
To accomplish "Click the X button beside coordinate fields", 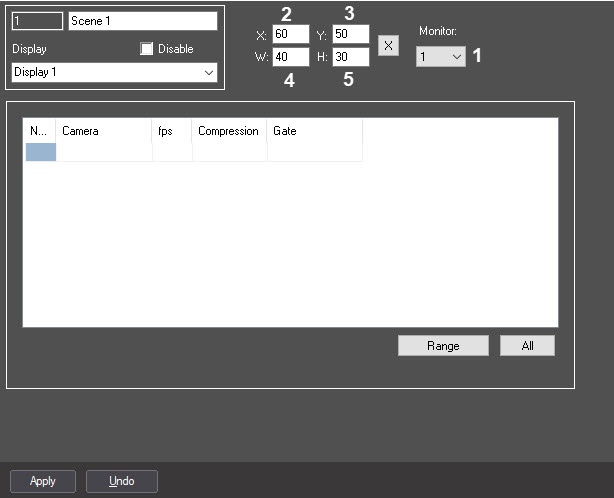I will click(x=388, y=45).
